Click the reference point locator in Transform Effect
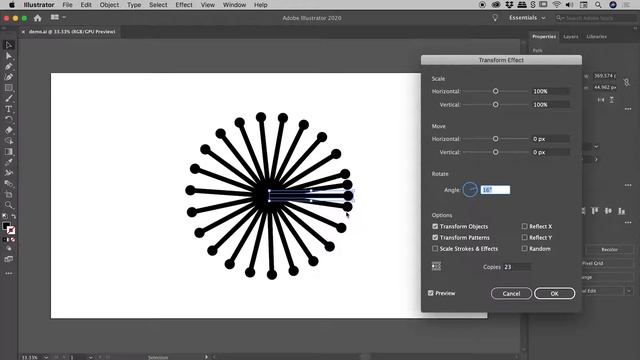This screenshot has height=360, width=640. coord(436,267)
